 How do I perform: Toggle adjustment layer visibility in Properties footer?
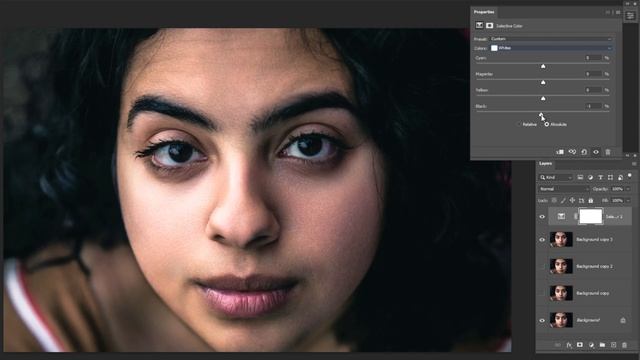[x=596, y=152]
